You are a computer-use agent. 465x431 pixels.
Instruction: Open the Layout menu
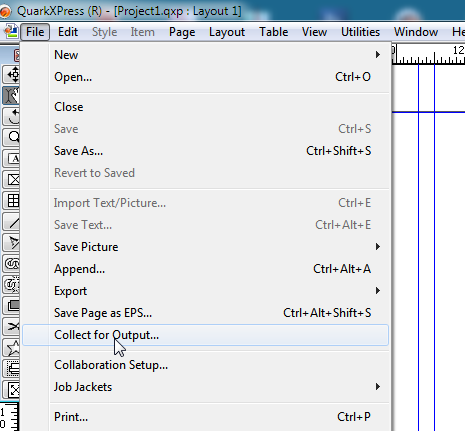pos(227,32)
